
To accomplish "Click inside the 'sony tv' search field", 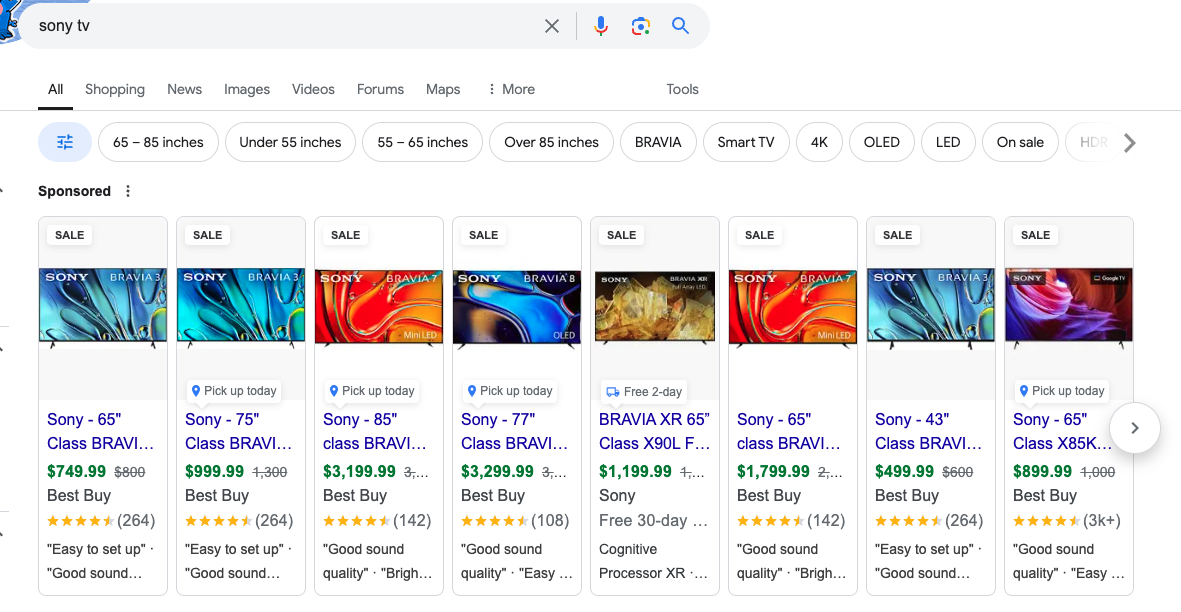I will (x=286, y=26).
